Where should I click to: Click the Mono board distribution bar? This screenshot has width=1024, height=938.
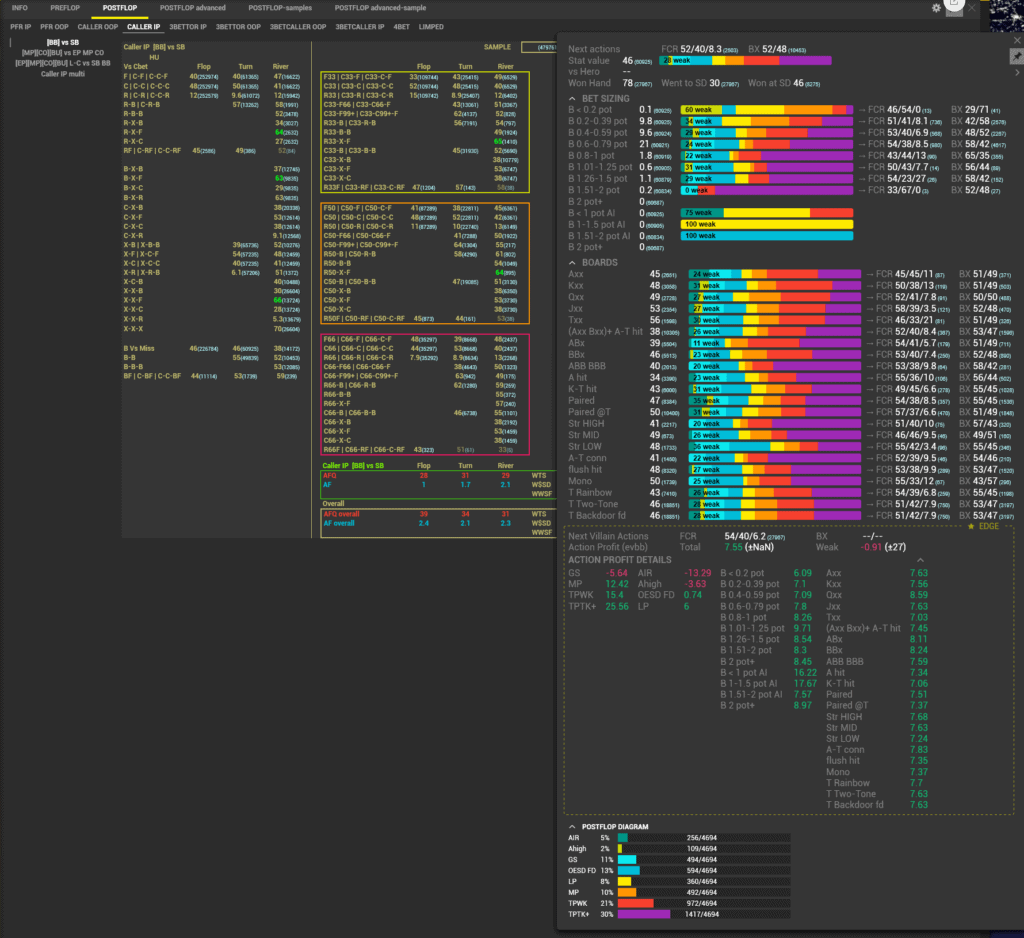[775, 481]
